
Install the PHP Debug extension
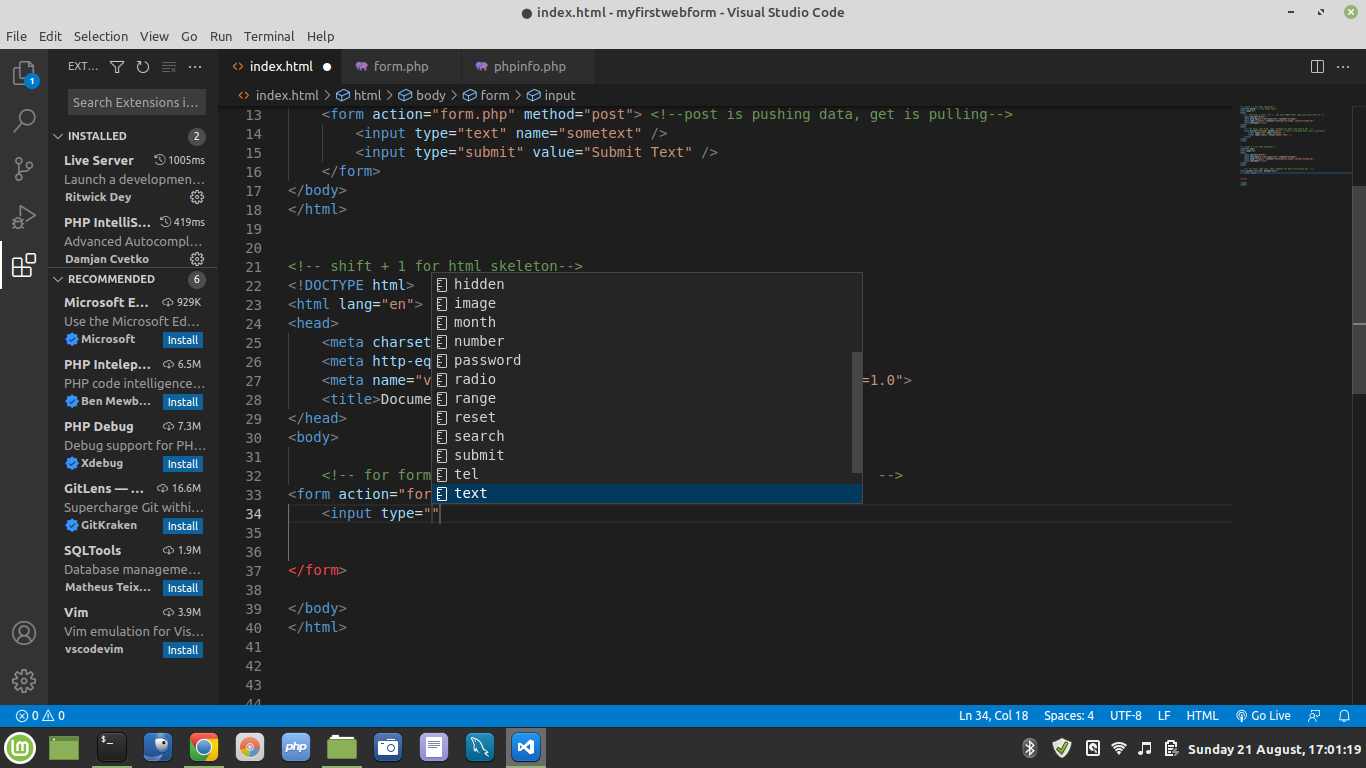[183, 464]
